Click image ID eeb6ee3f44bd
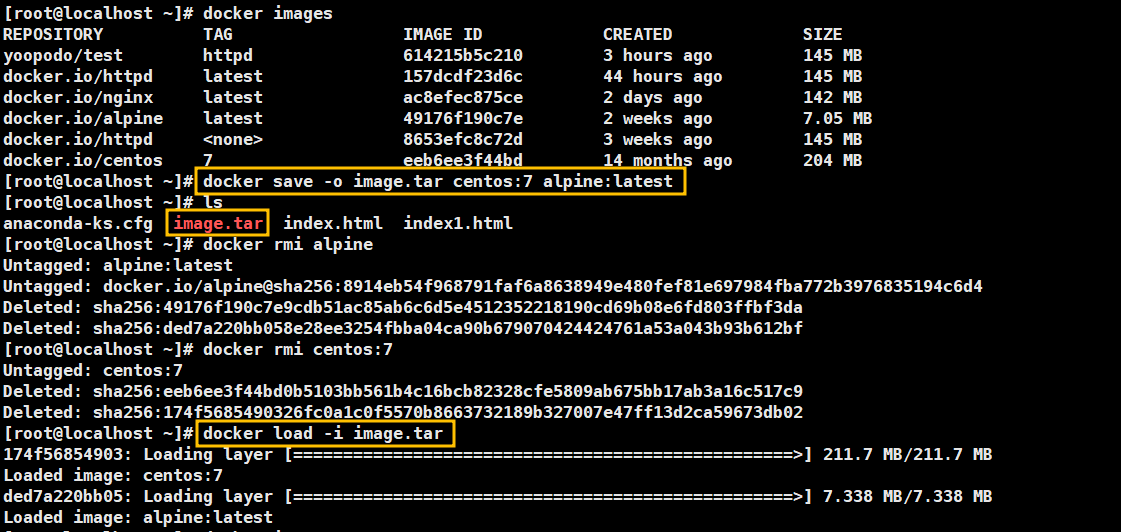Image resolution: width=1121 pixels, height=532 pixels. 463,161
